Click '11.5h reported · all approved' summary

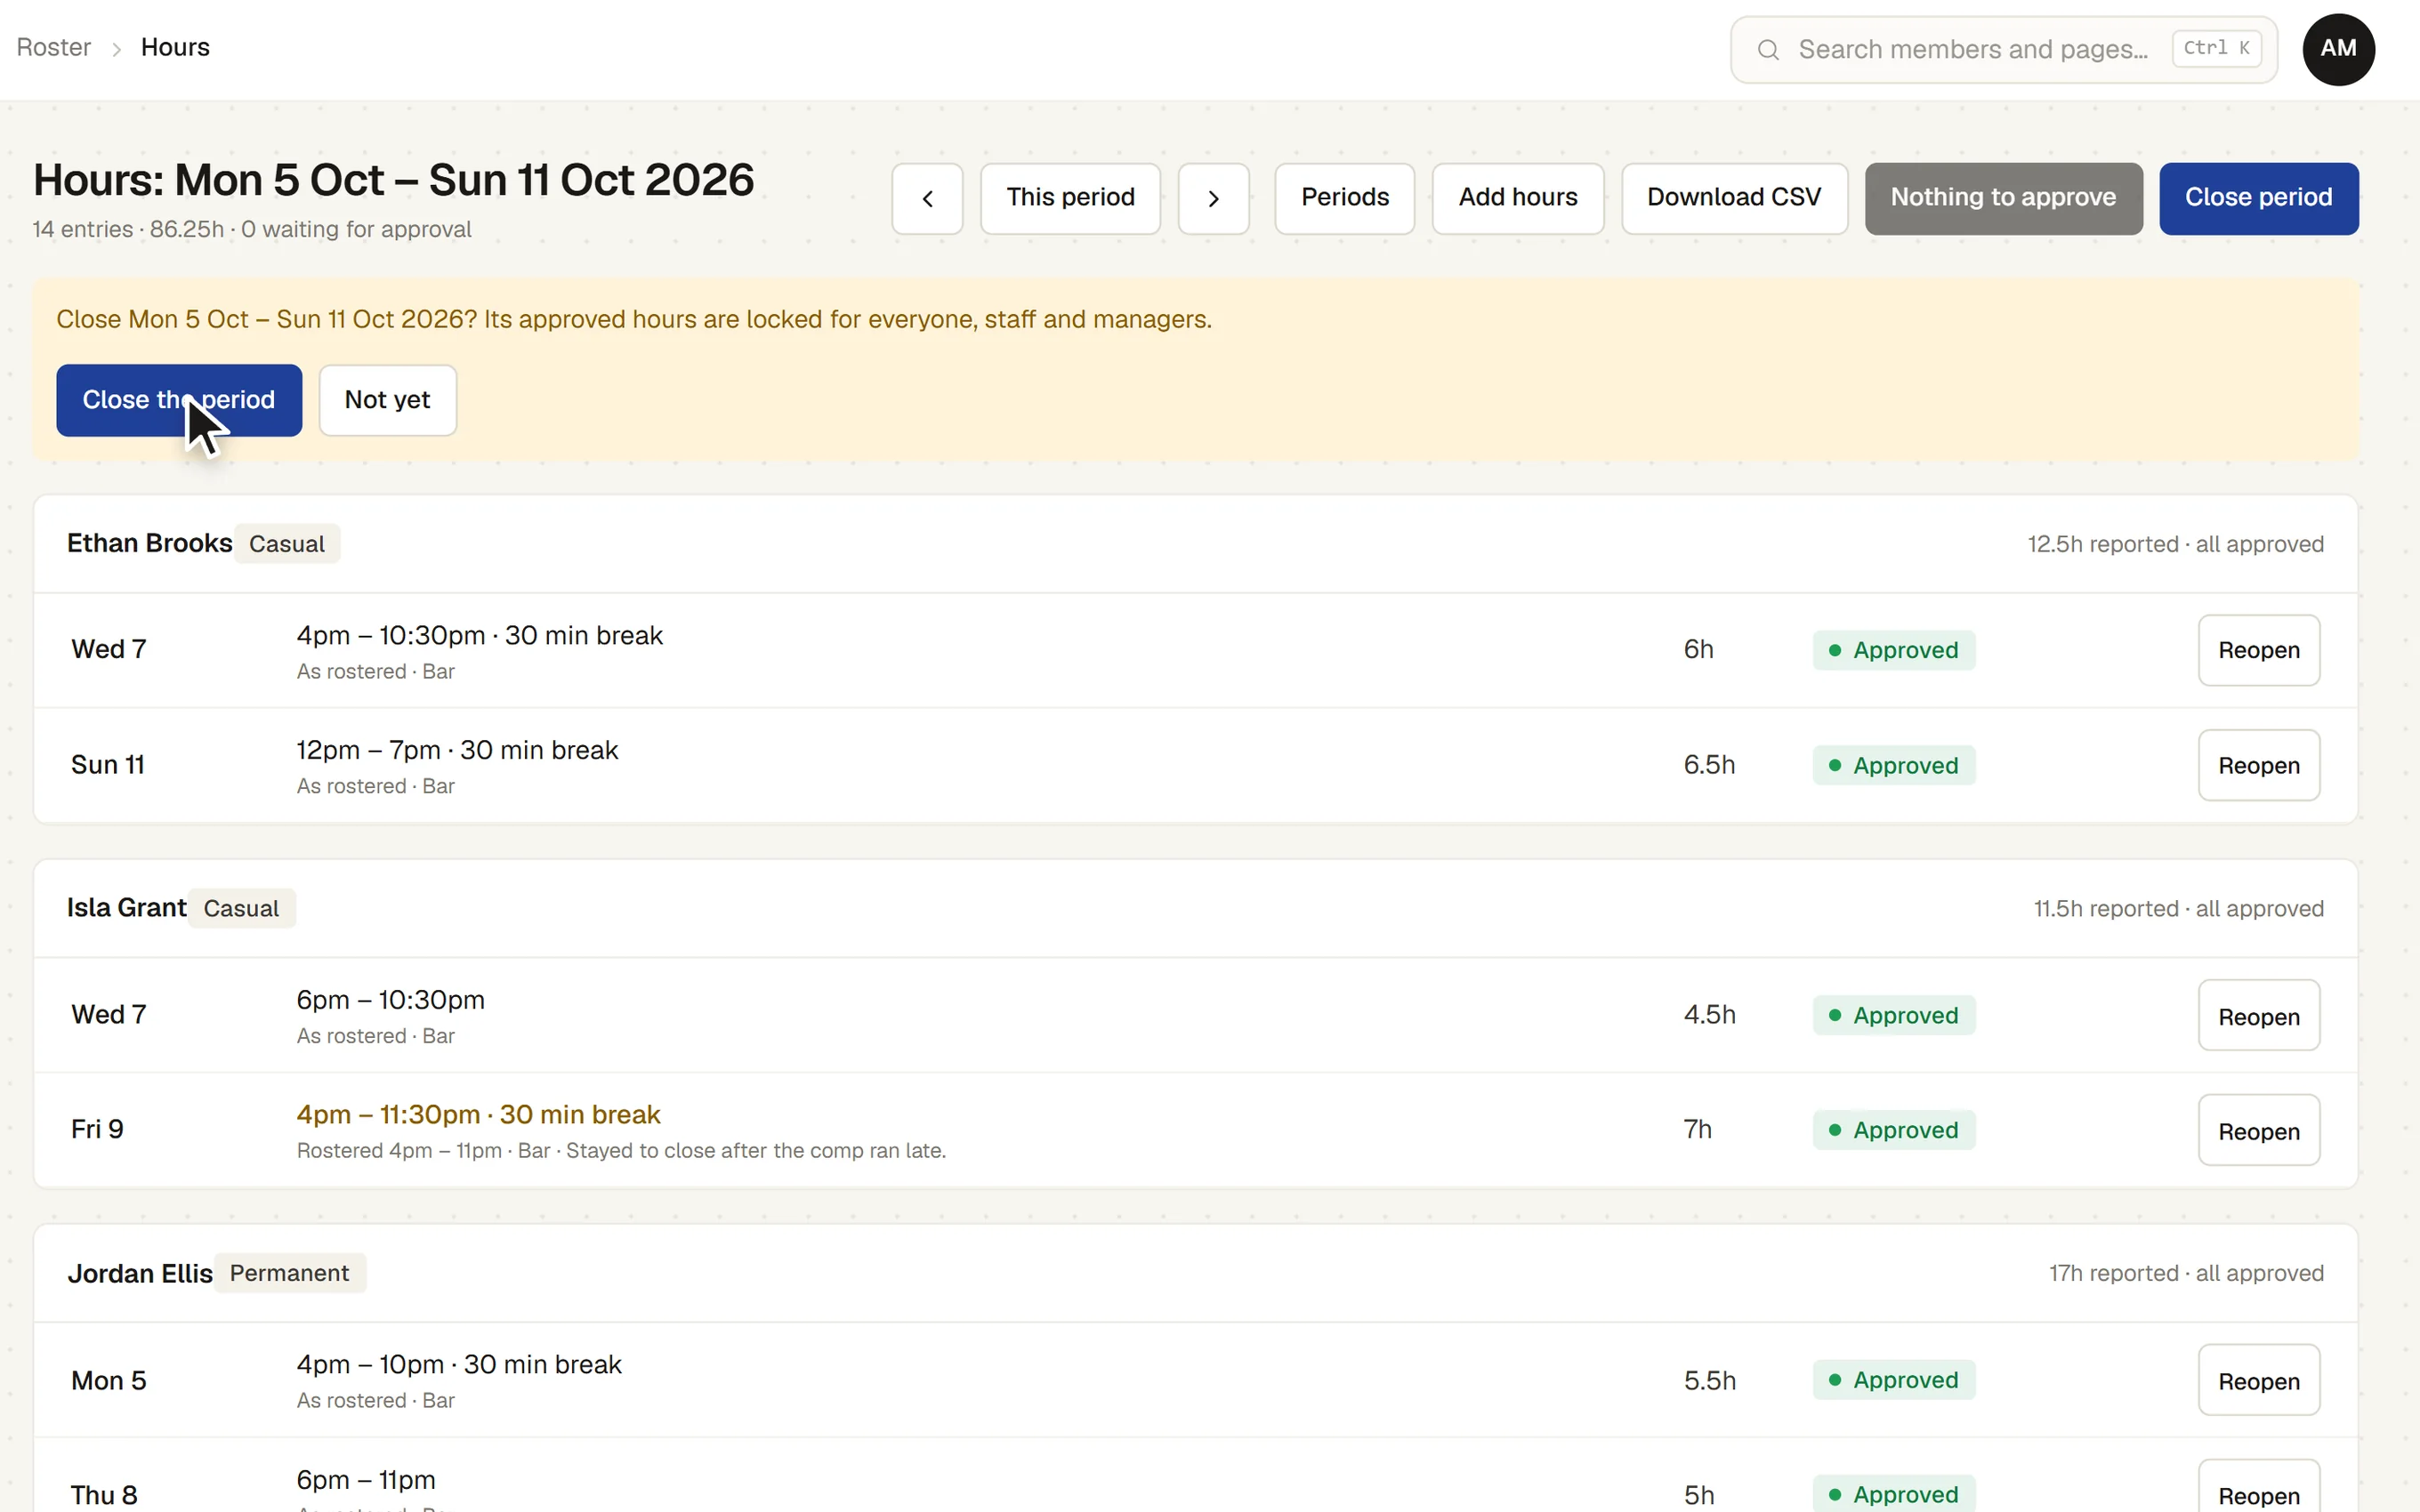[2178, 909]
